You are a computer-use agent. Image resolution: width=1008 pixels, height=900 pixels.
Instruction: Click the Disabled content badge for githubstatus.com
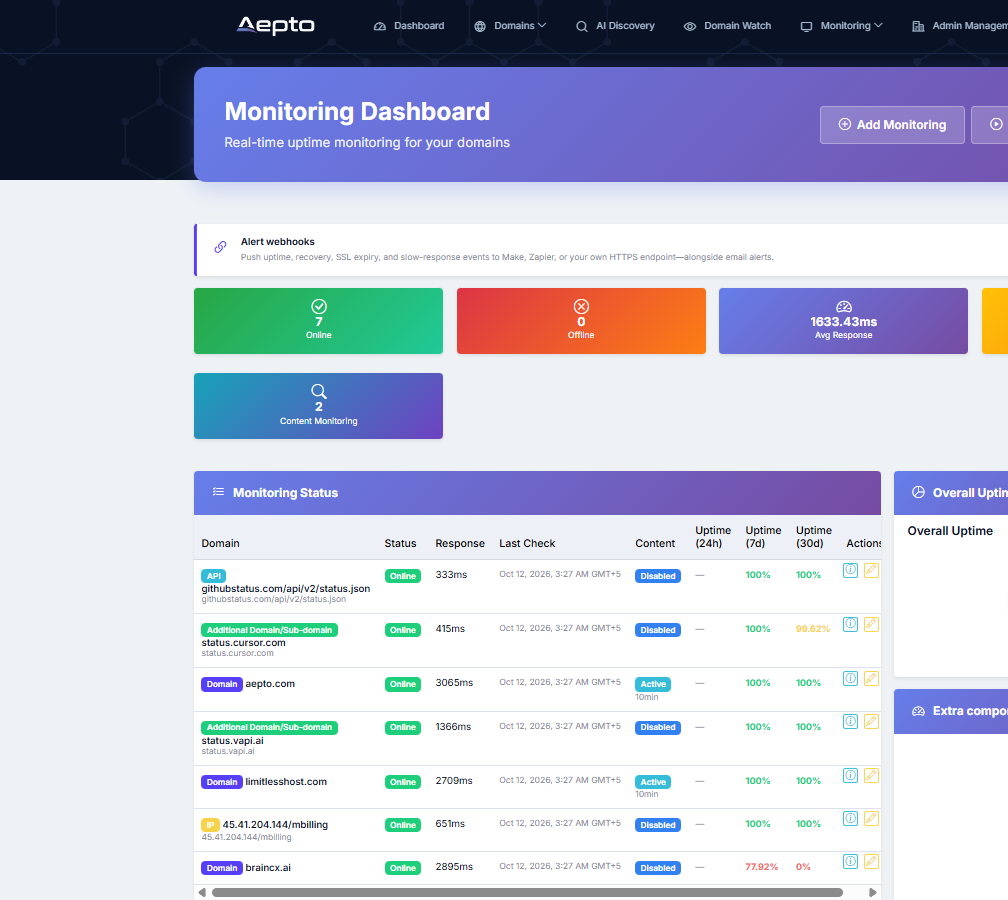click(x=658, y=576)
